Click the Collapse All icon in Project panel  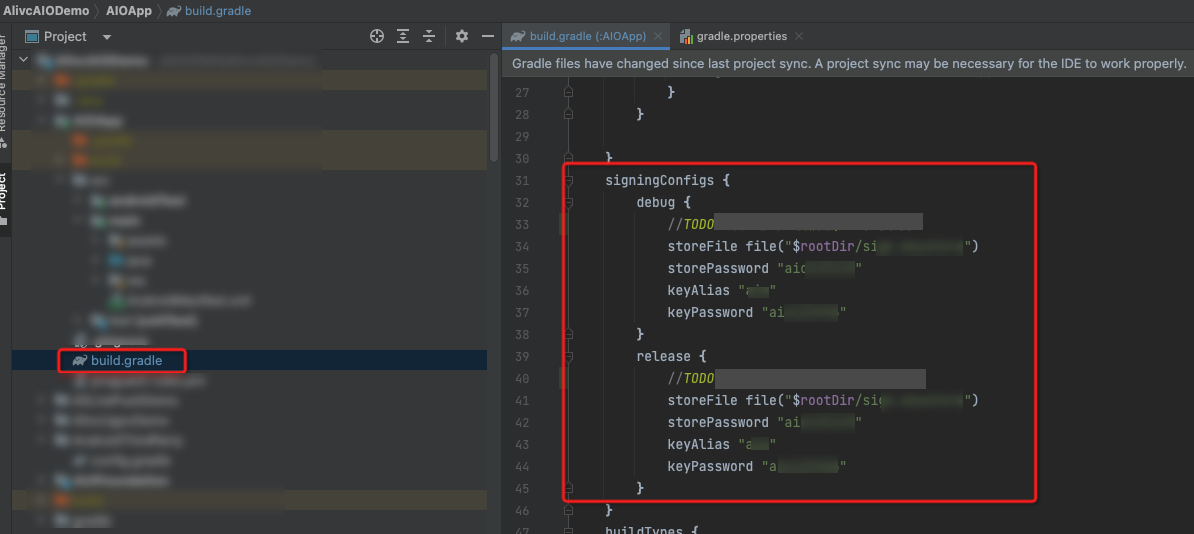click(429, 36)
